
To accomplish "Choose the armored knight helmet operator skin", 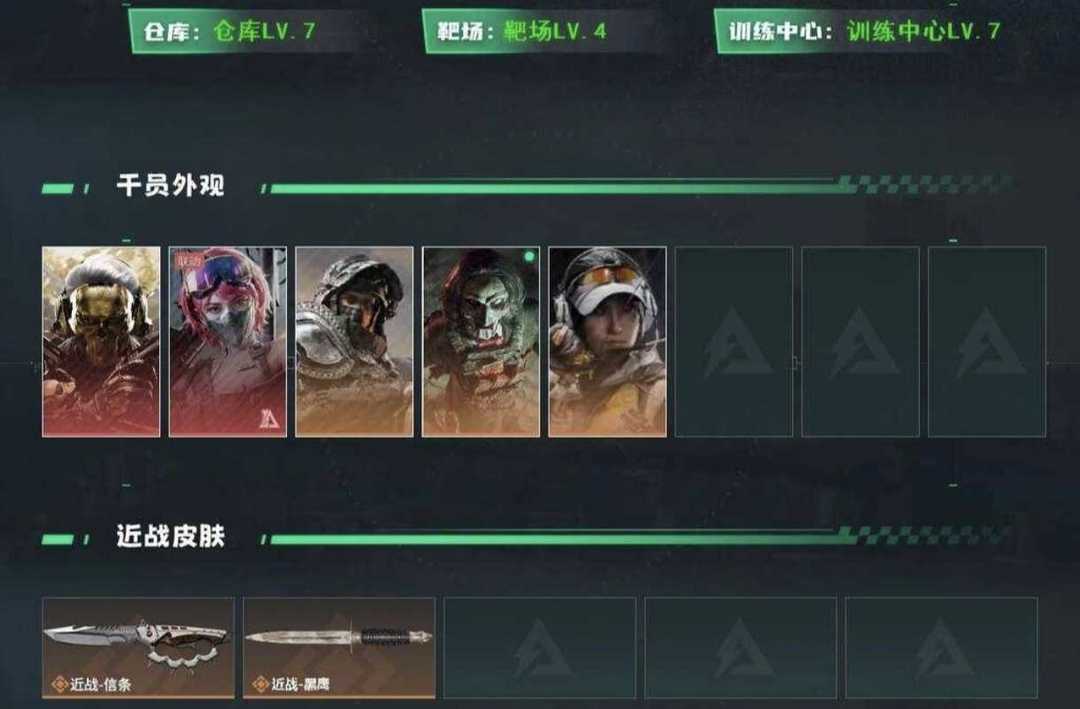I will [355, 342].
